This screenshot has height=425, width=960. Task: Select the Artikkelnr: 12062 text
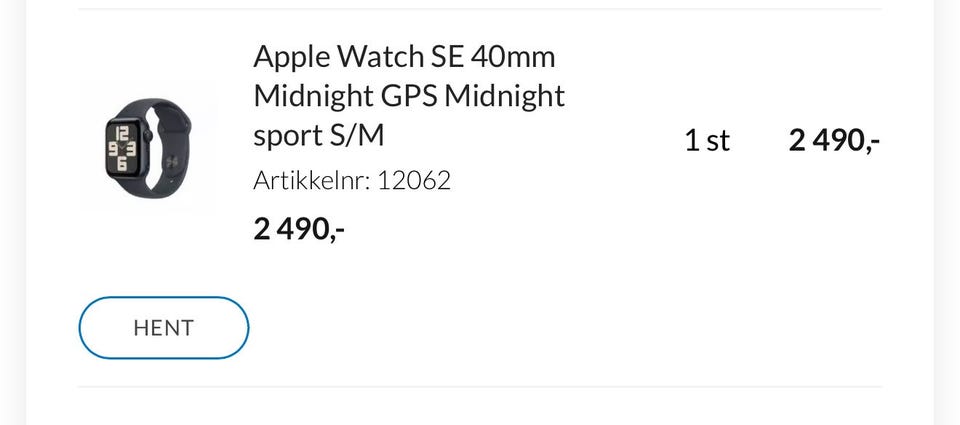[352, 180]
